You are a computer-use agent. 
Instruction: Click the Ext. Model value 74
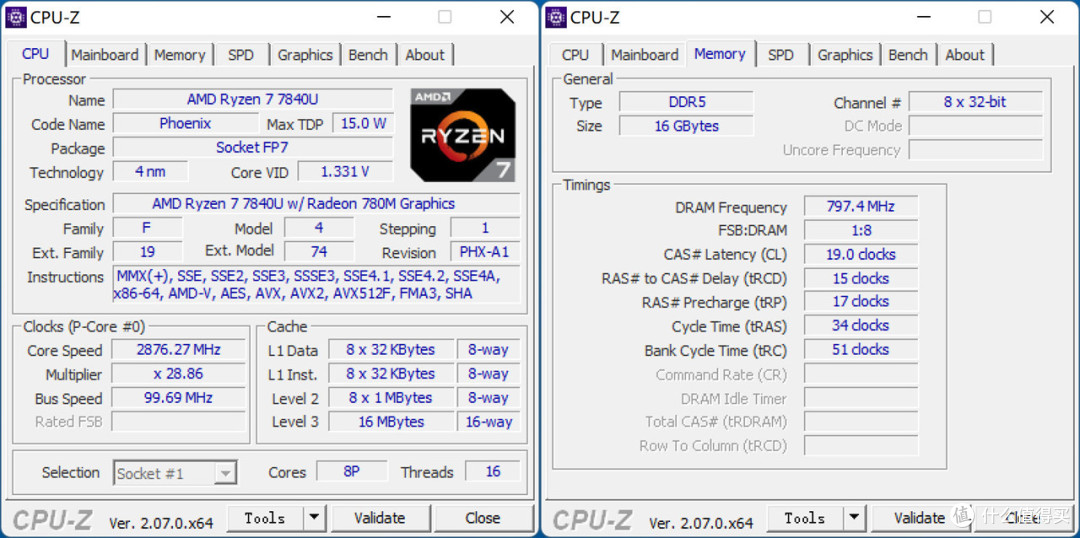319,251
